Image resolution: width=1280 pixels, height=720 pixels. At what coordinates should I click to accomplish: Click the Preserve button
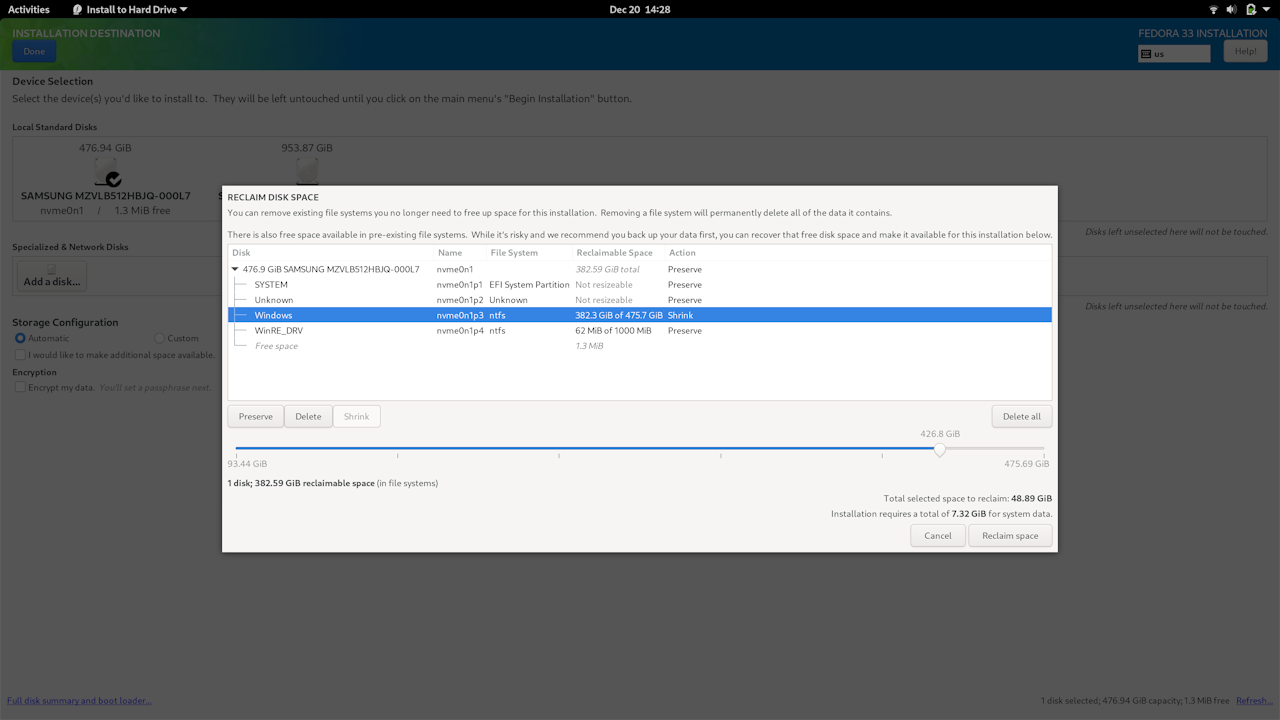(256, 416)
